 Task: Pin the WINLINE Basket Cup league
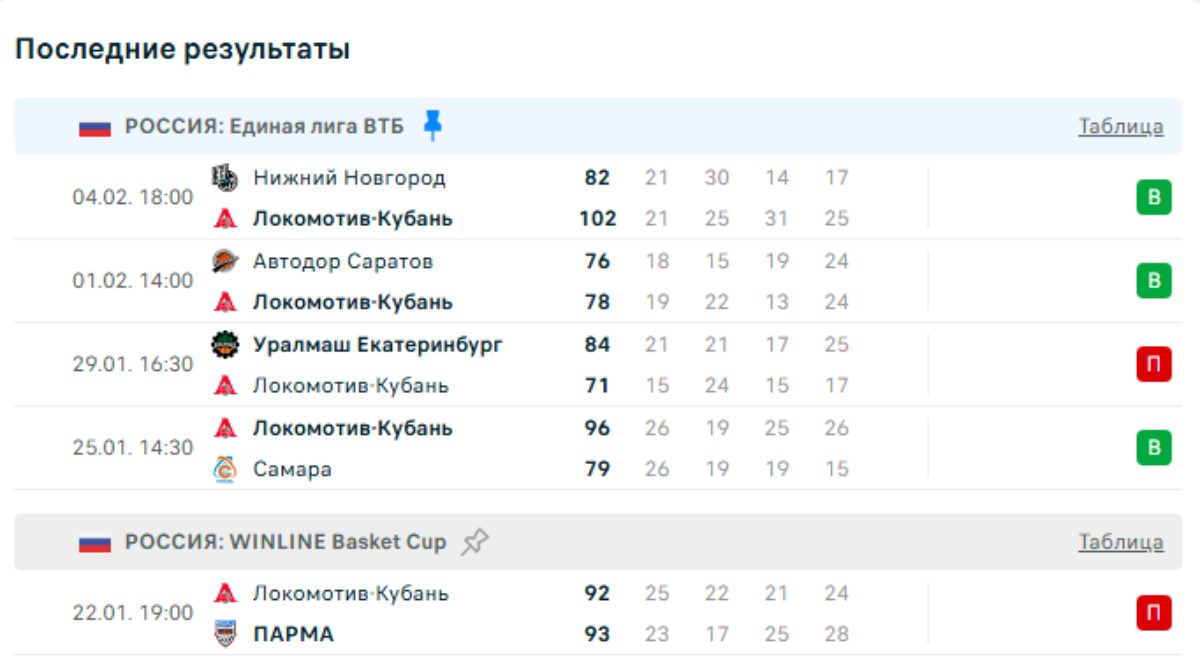pyautogui.click(x=474, y=542)
